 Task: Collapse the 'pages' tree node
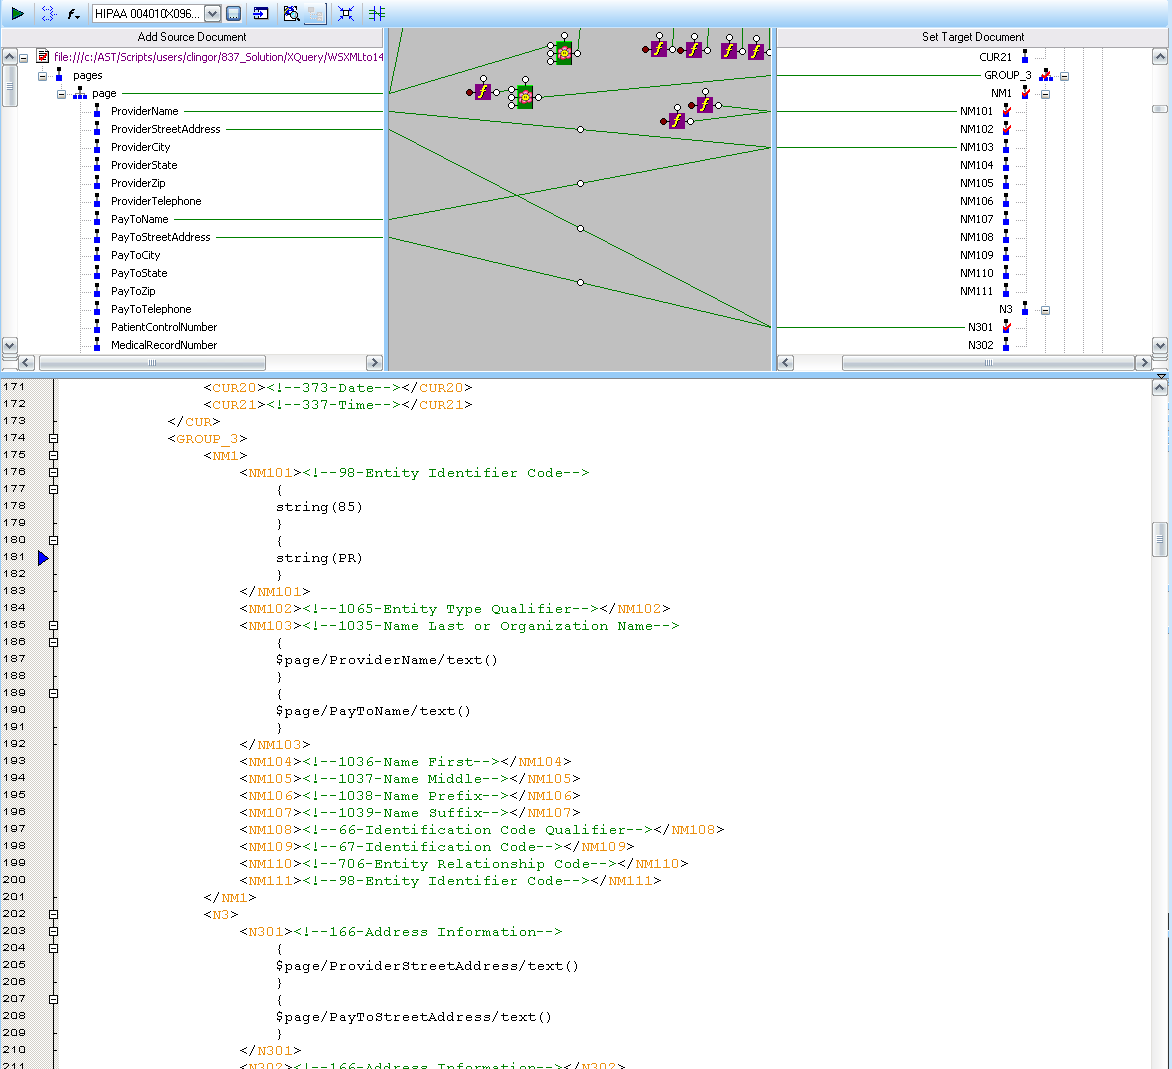pyautogui.click(x=43, y=76)
